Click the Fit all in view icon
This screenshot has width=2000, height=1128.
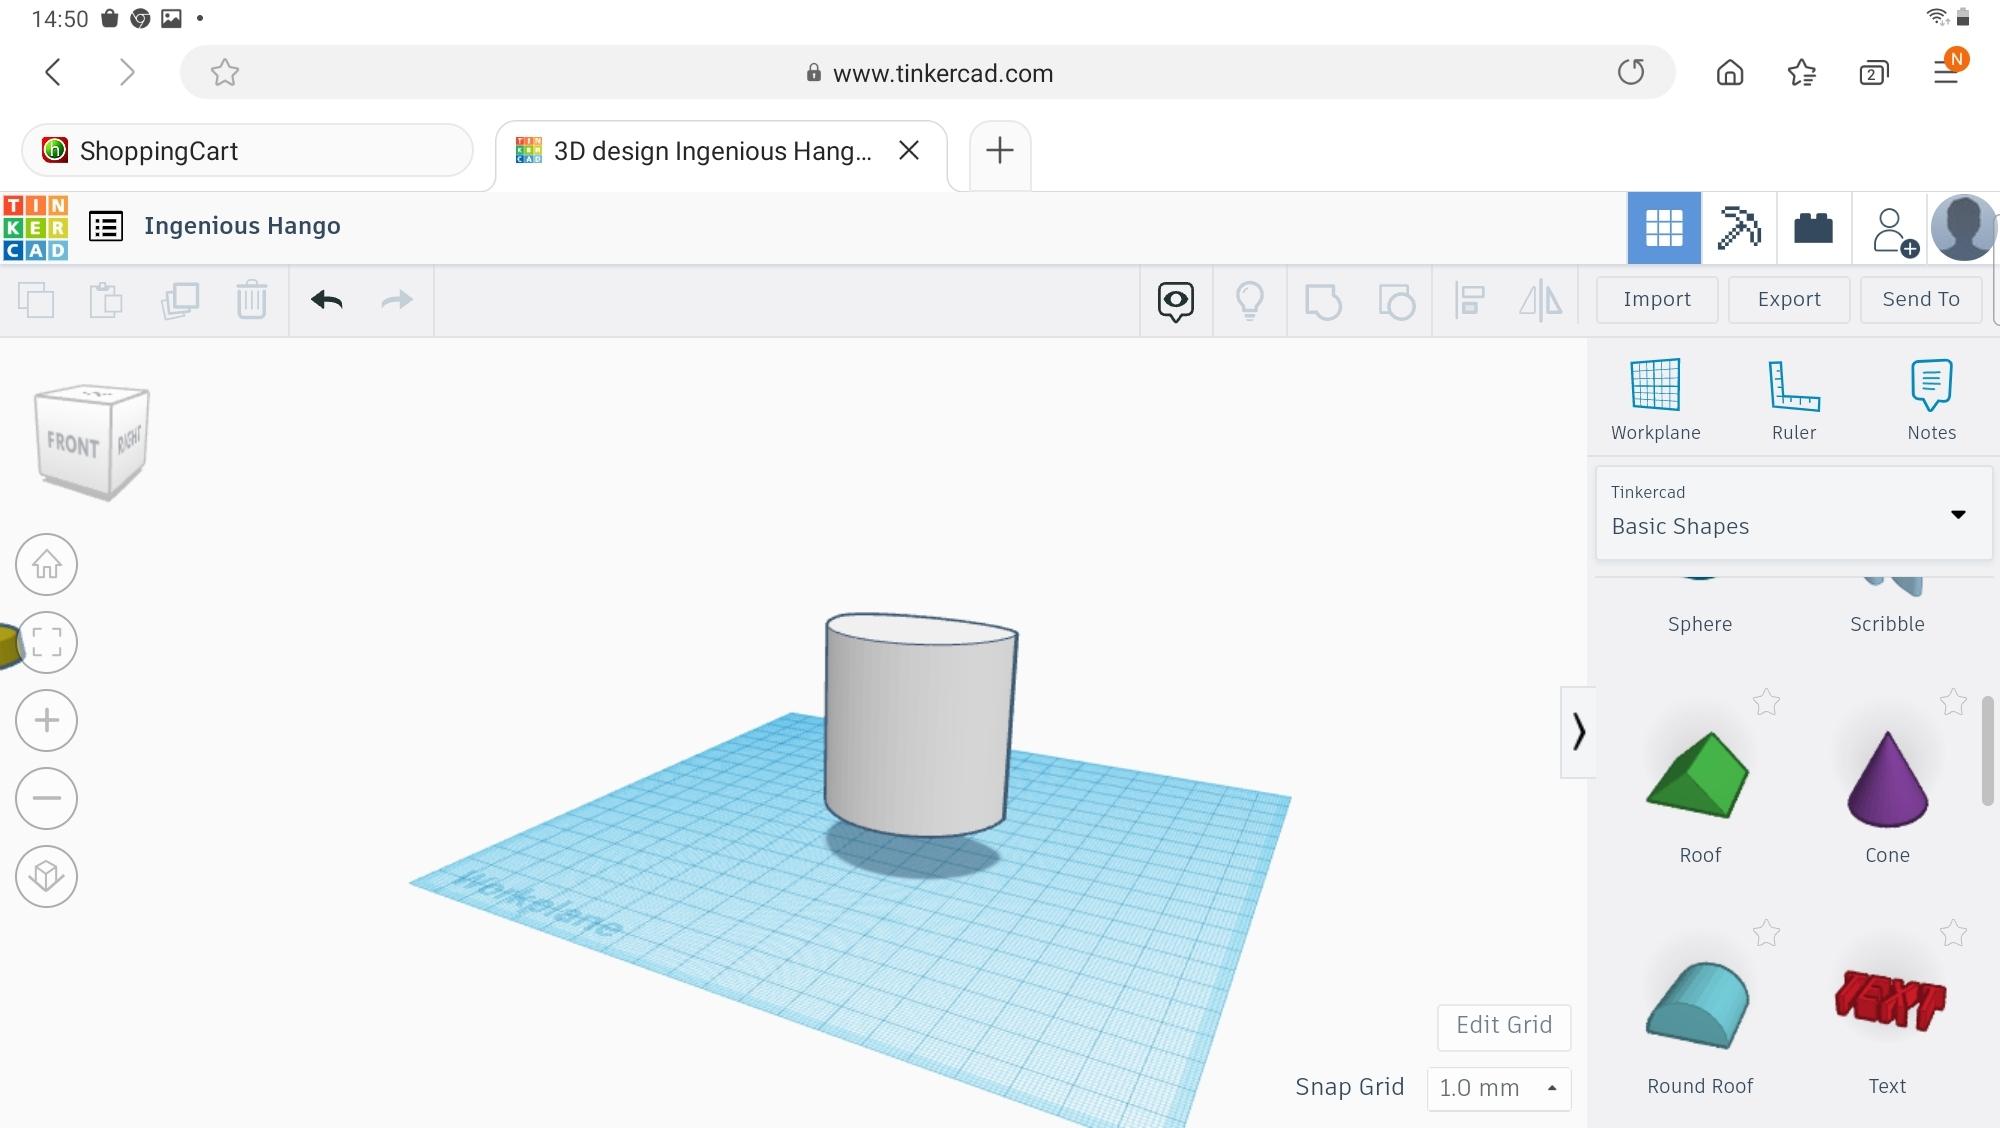[x=46, y=642]
